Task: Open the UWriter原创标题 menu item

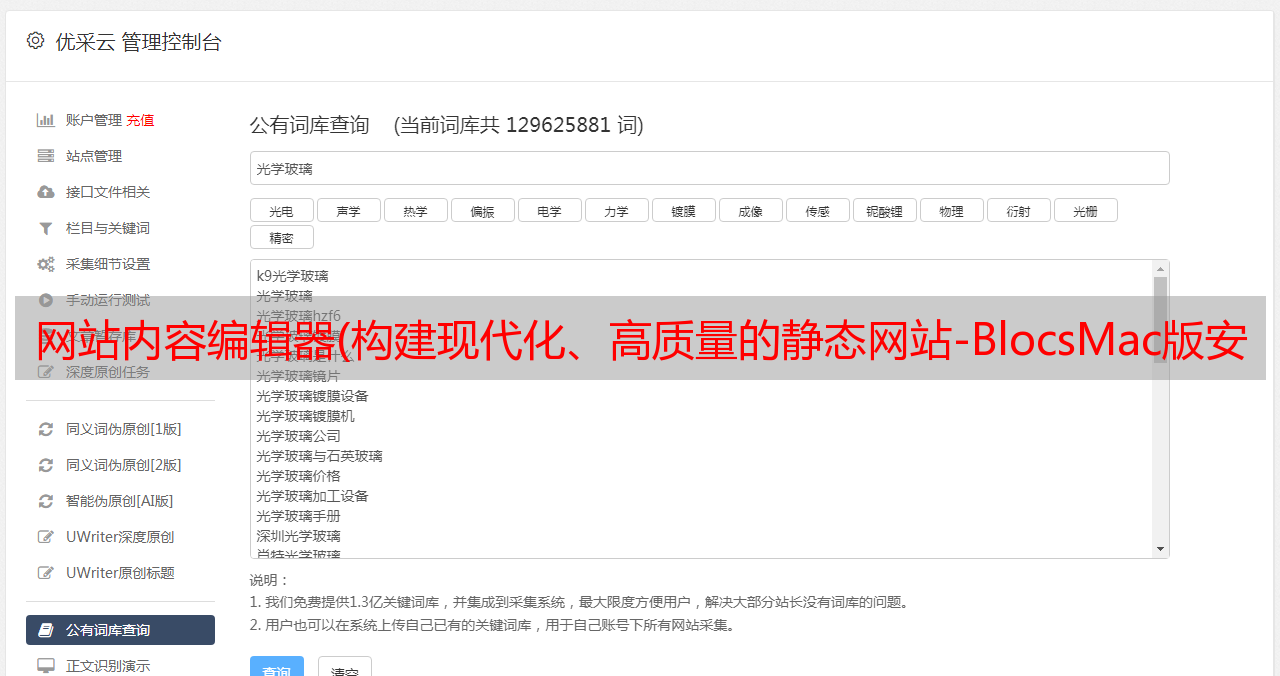Action: coord(120,573)
